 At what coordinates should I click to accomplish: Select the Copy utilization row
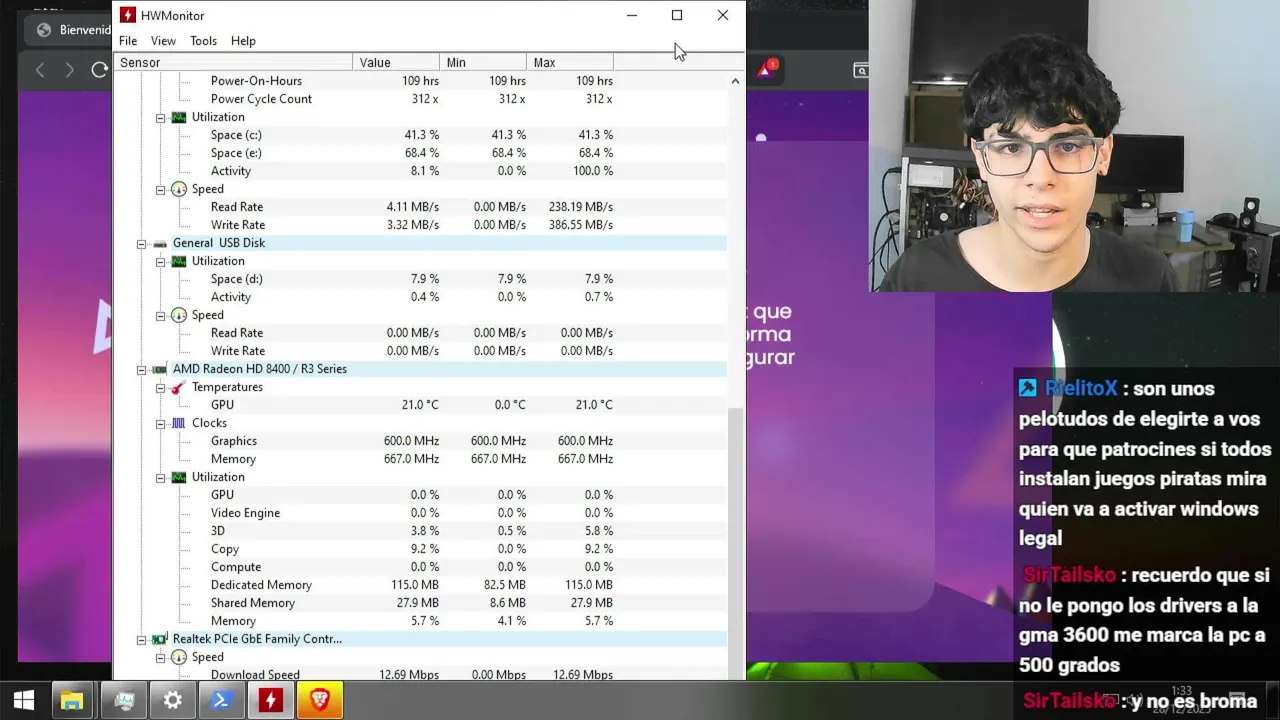tap(420, 549)
